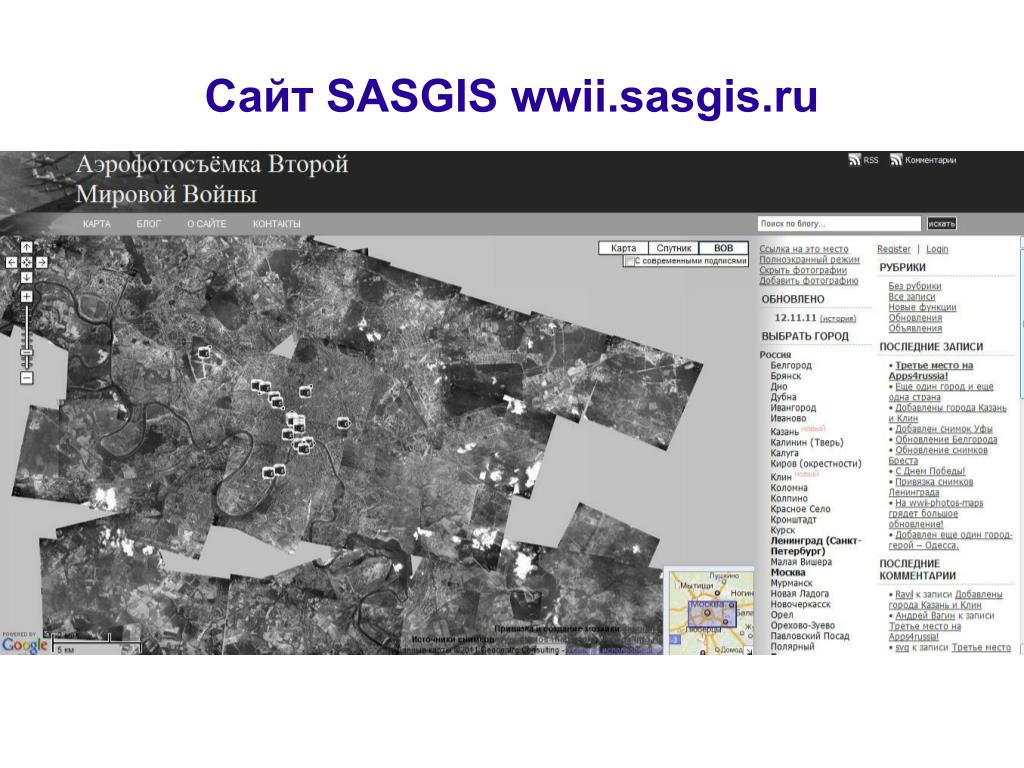Enable the 'С современными подписями' checkbox
The image size is (1024, 768).
point(629,261)
